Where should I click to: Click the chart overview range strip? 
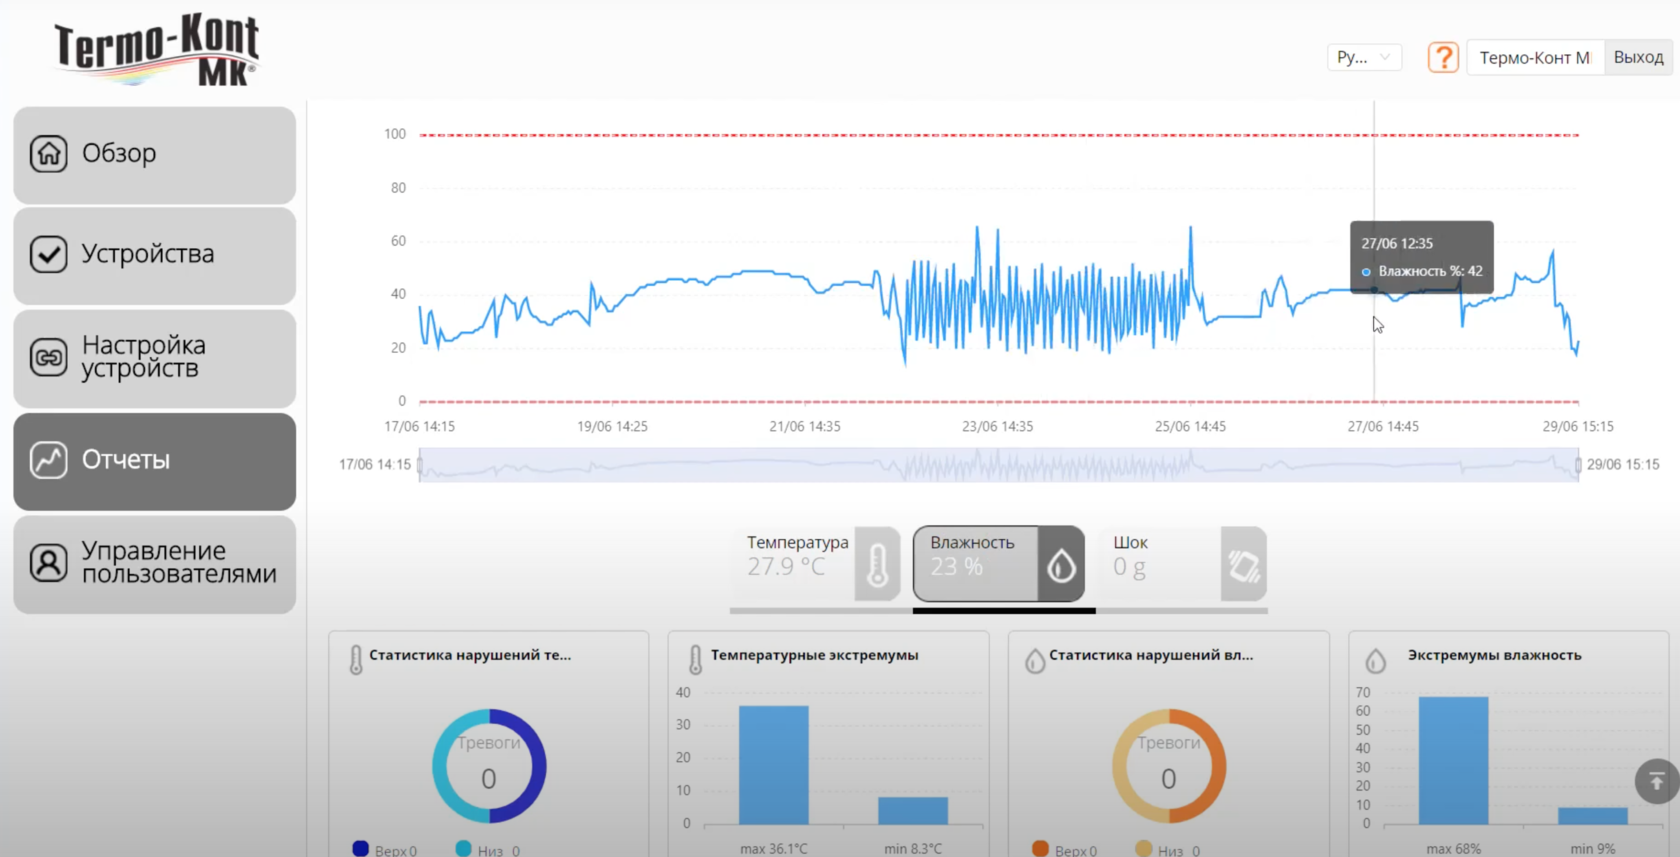point(999,465)
